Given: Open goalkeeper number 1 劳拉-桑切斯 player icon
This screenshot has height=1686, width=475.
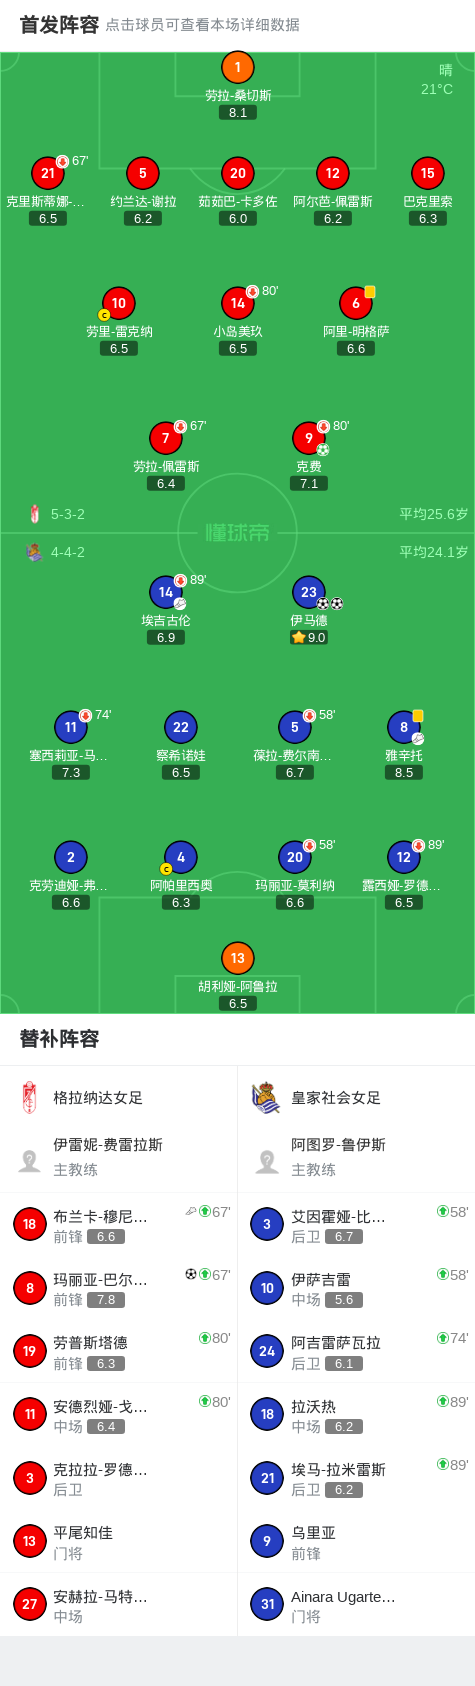Looking at the screenshot, I should click(237, 68).
